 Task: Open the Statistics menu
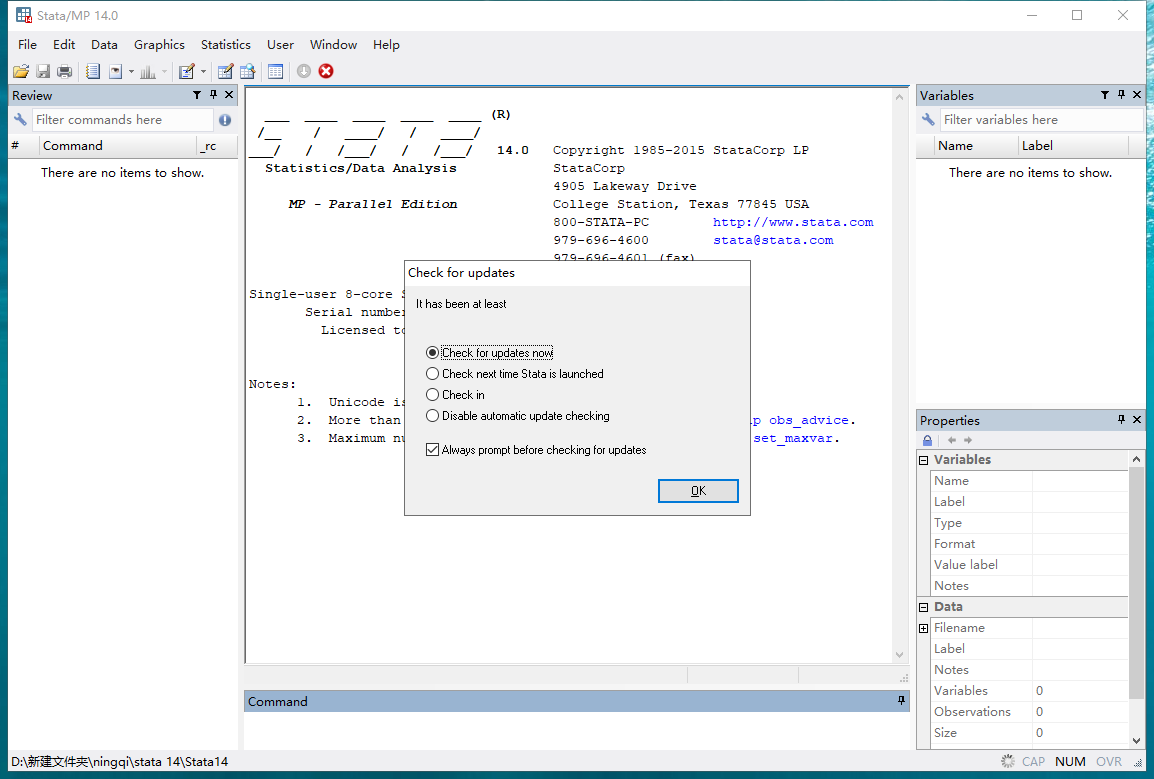click(x=226, y=45)
